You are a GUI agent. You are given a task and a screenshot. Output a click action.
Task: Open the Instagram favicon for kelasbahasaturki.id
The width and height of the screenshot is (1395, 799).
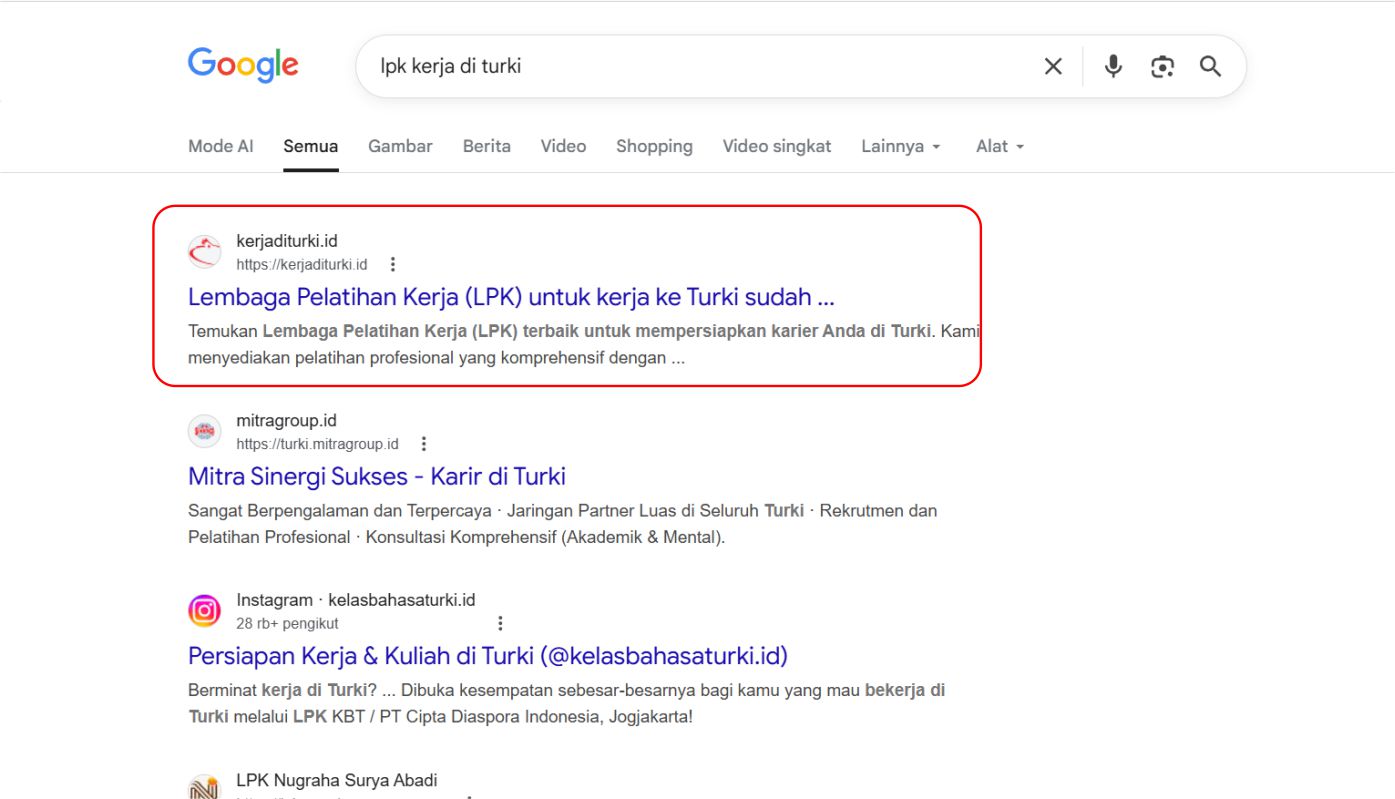(204, 610)
